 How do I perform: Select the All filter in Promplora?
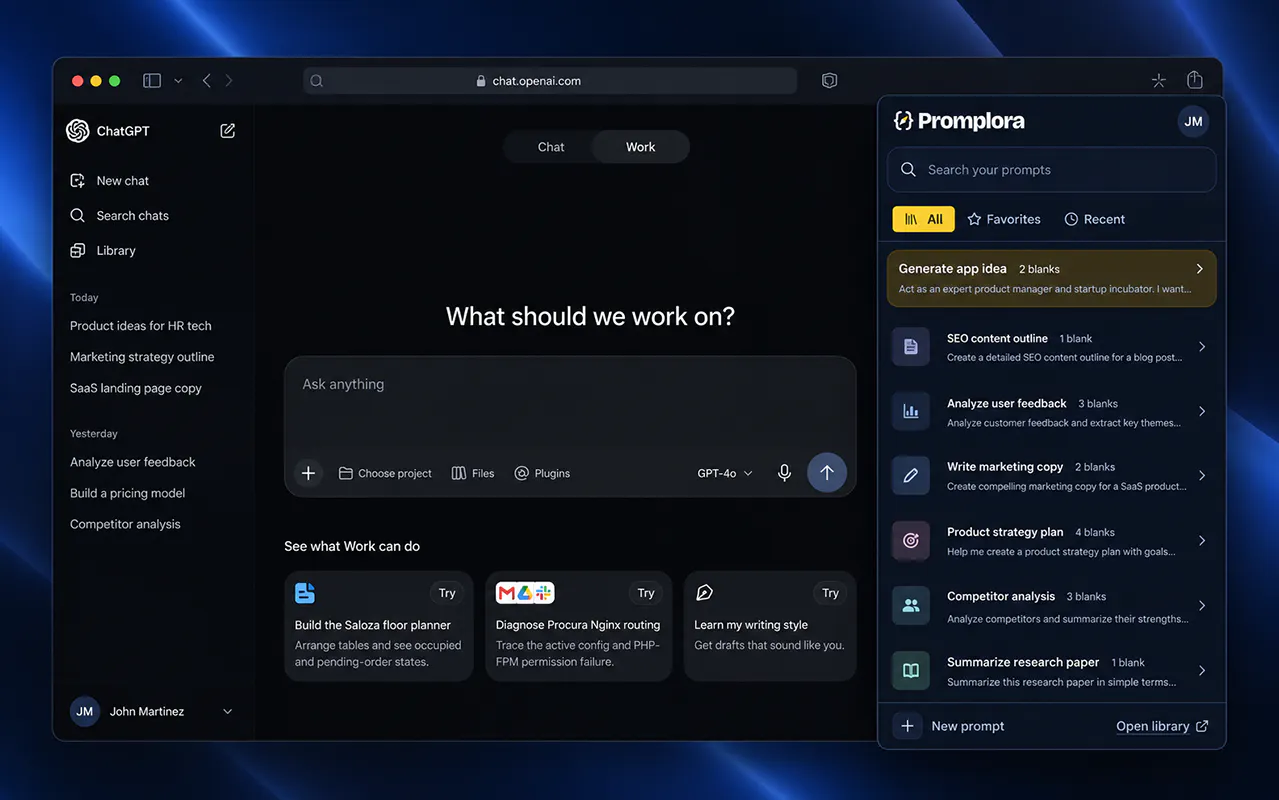[924, 219]
